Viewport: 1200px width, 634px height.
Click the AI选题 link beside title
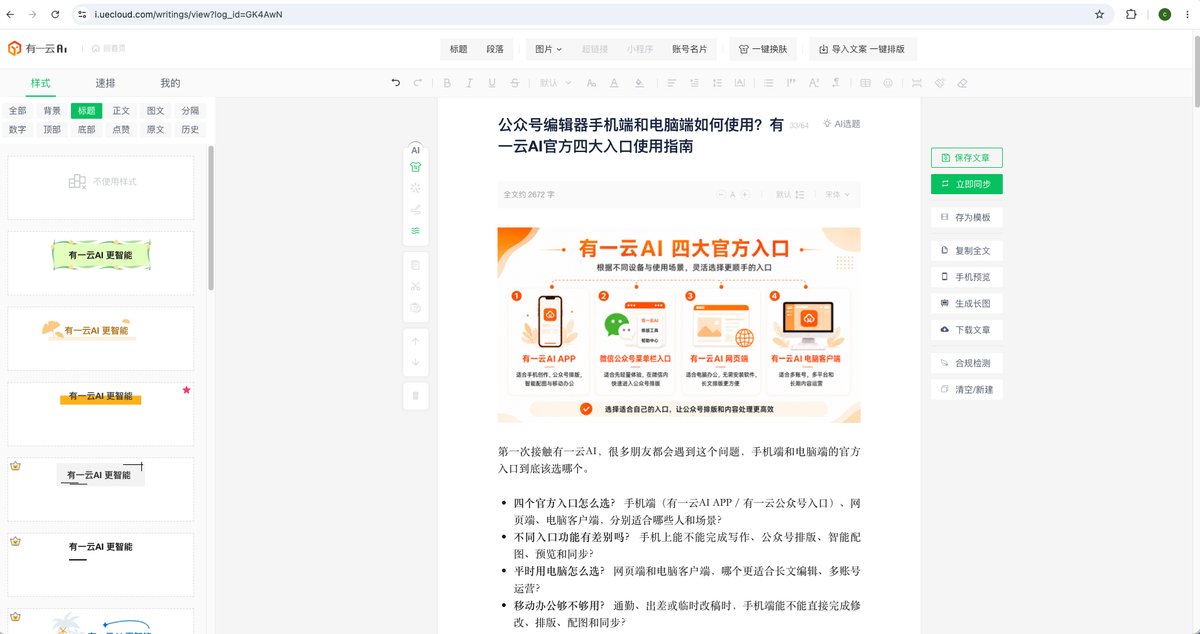pos(841,124)
